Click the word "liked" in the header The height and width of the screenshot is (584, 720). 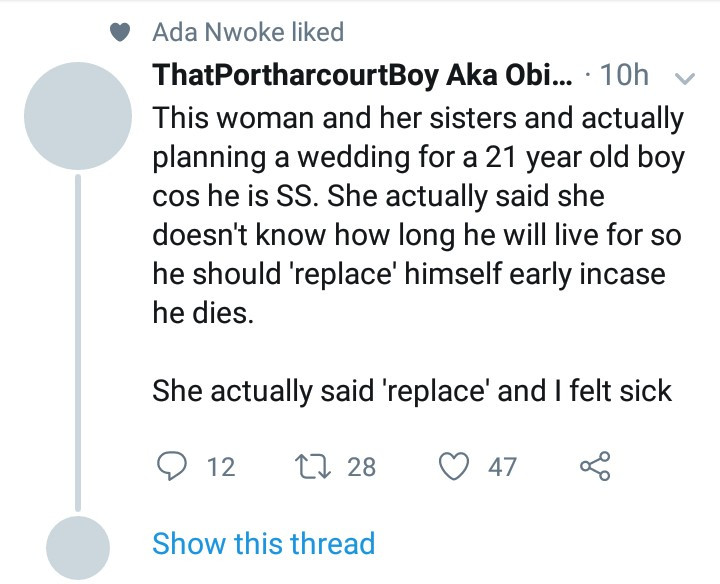tap(314, 33)
